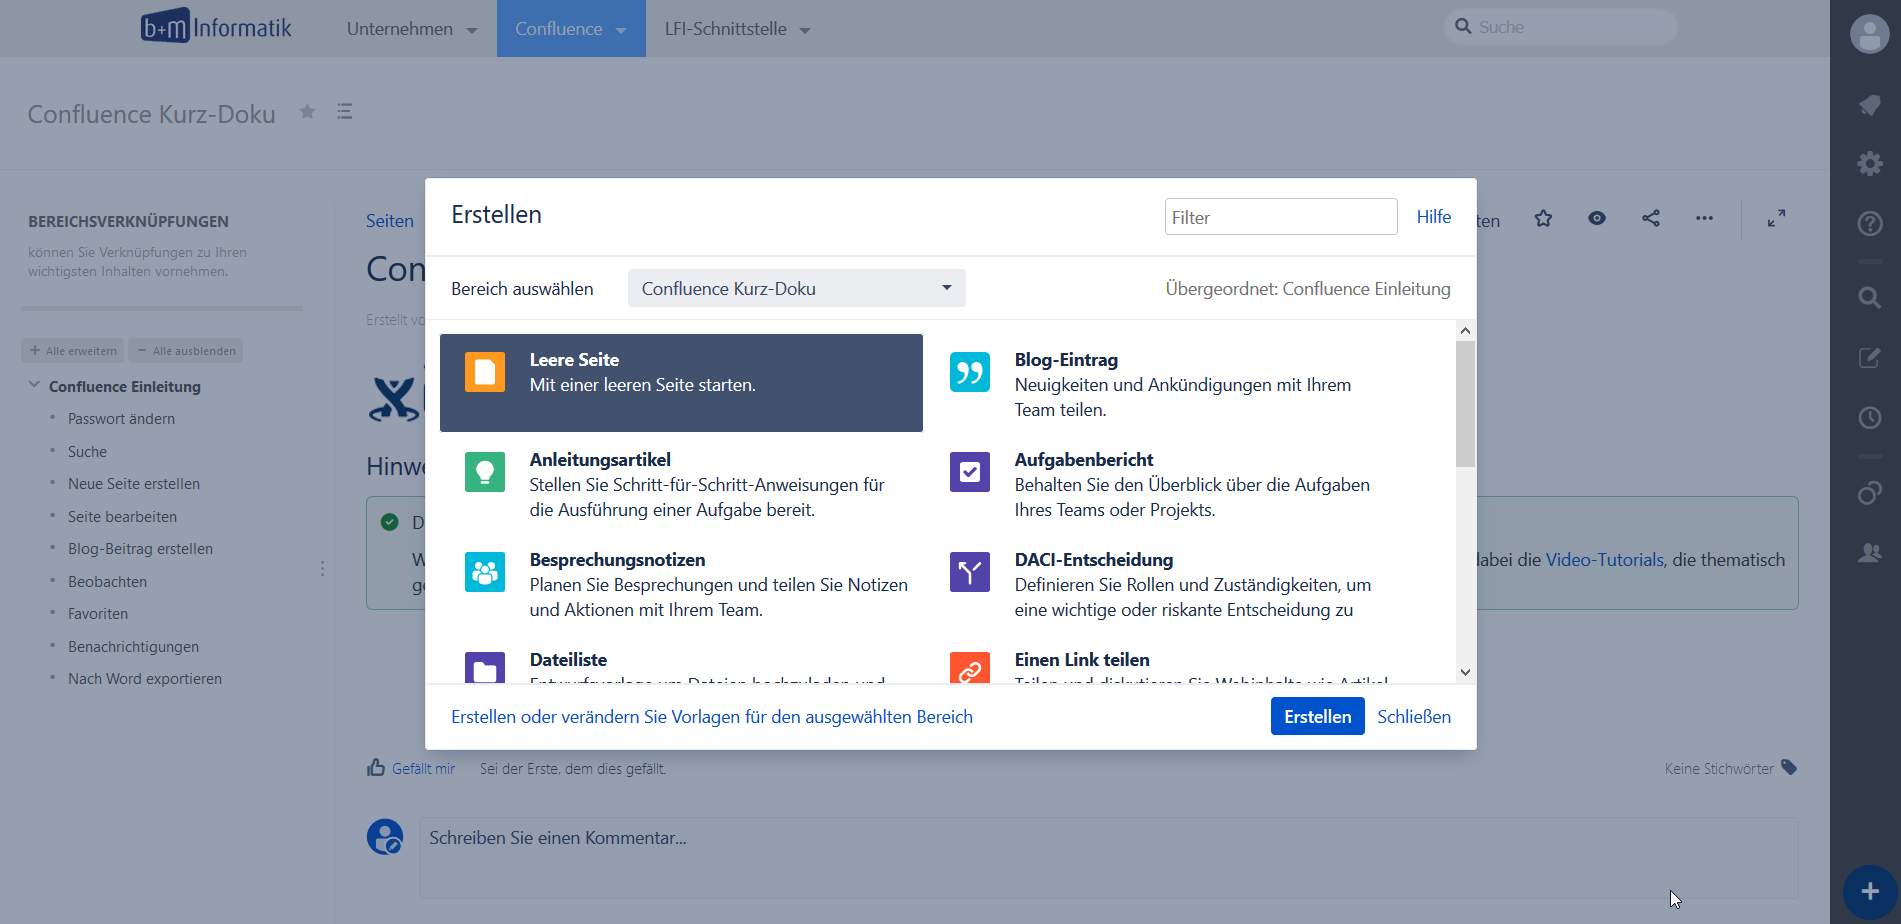Open Blog-Beitrag erstellen page
This screenshot has height=924, width=1901.
(140, 549)
